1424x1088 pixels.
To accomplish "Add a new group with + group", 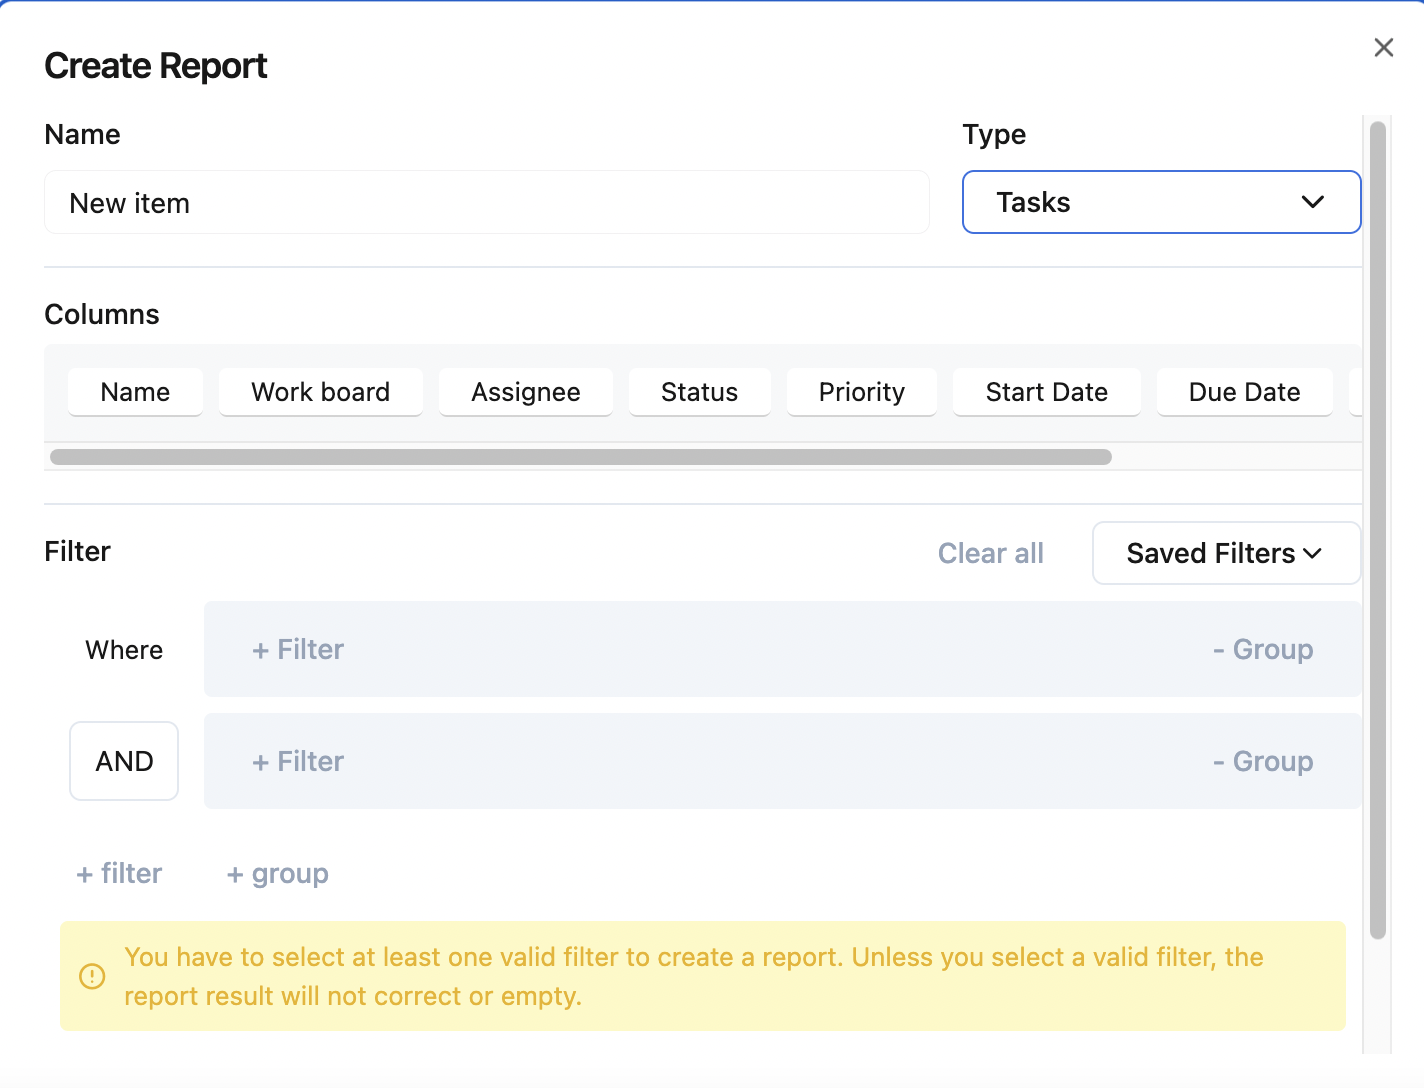I will coord(276,873).
